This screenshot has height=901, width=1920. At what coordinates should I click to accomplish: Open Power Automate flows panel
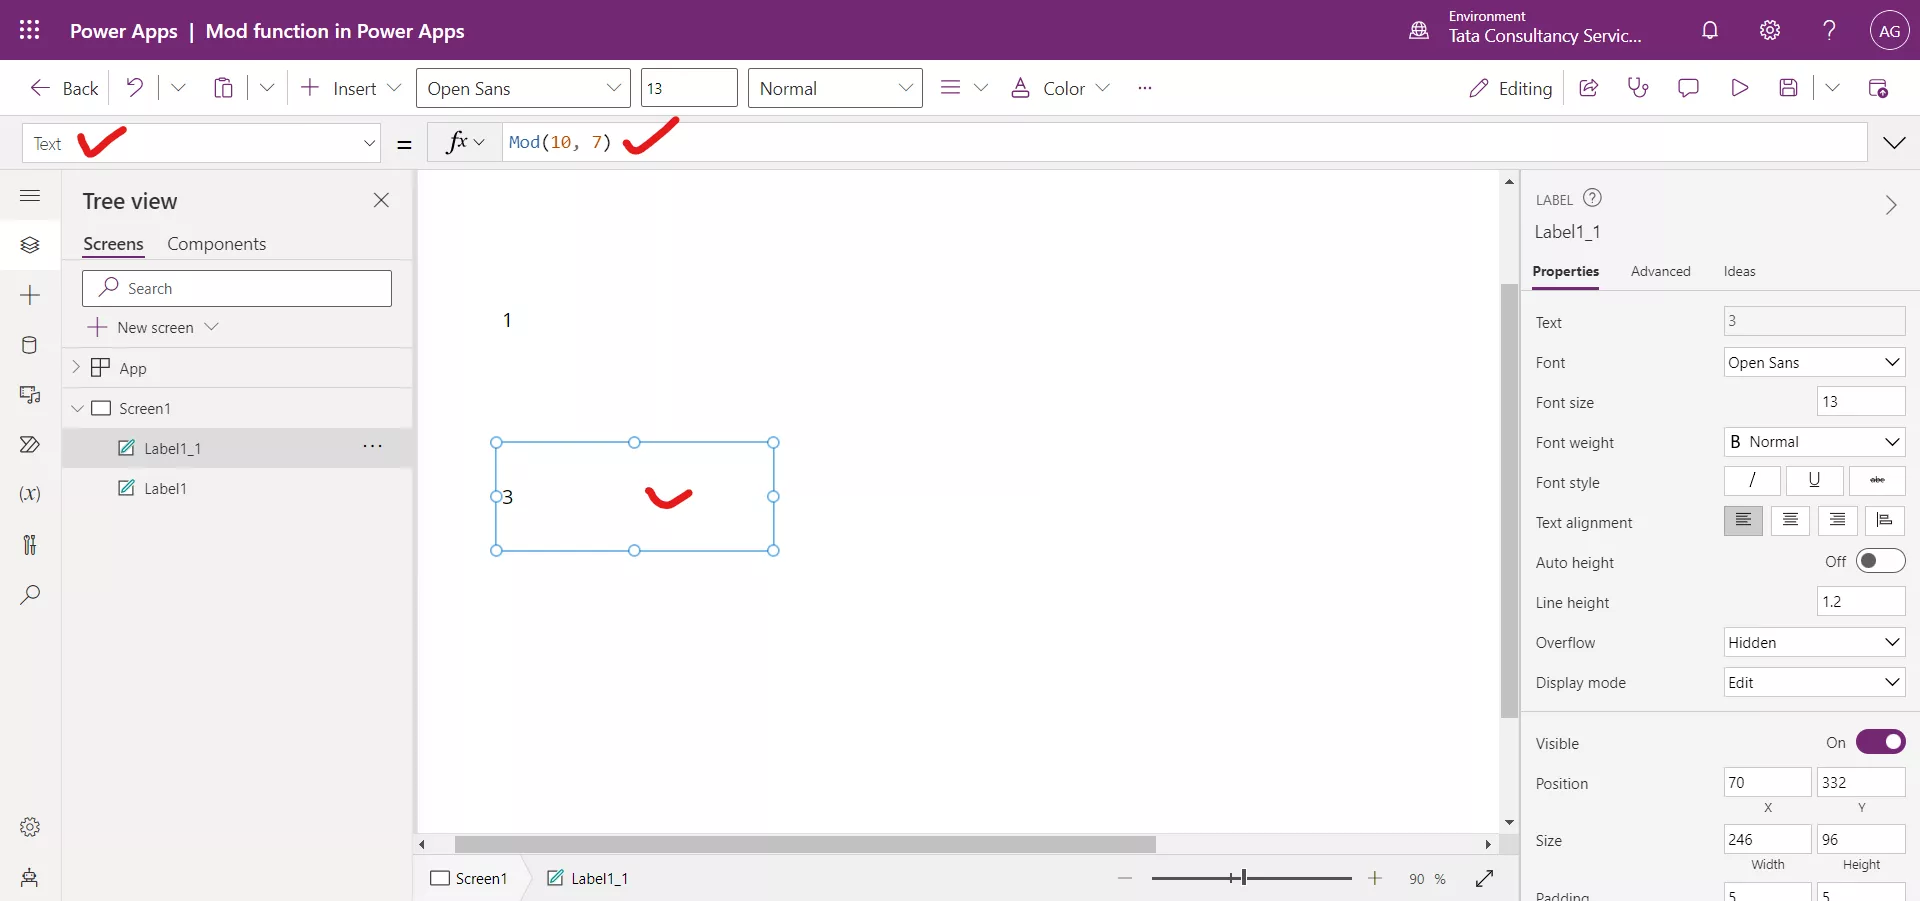tap(30, 445)
